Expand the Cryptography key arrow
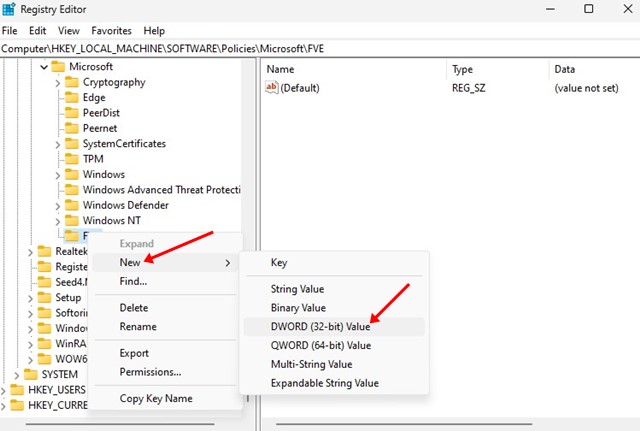640x431 pixels. (x=58, y=83)
